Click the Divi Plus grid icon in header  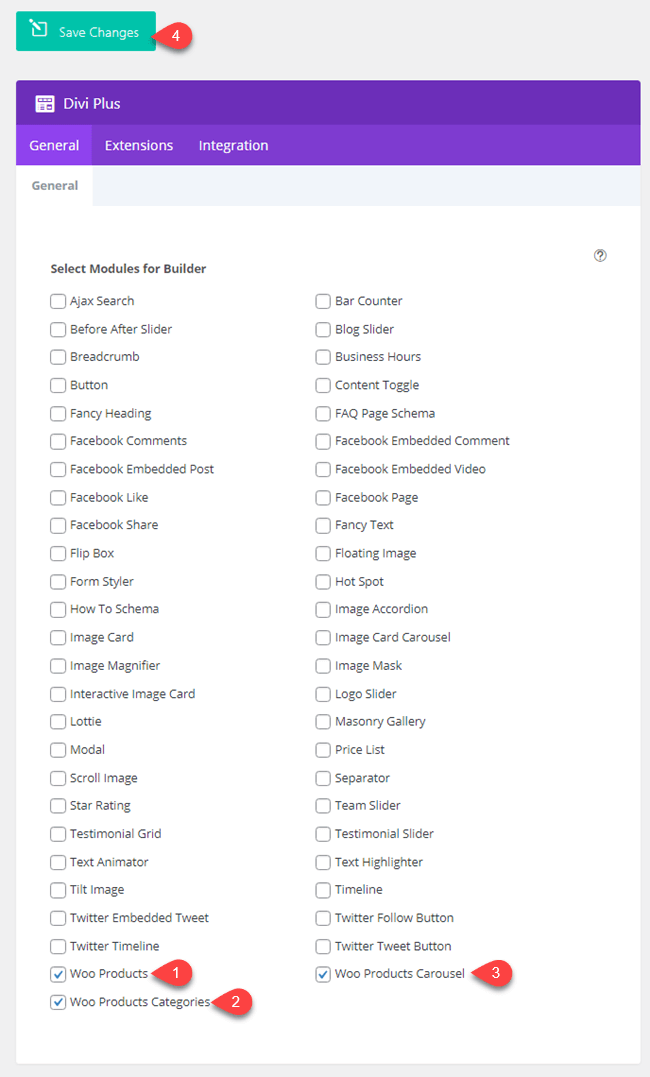point(44,104)
